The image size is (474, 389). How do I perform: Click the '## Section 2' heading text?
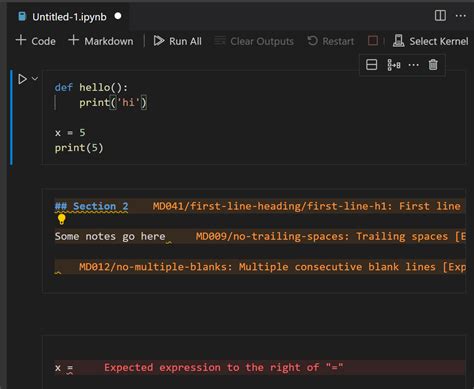(92, 206)
